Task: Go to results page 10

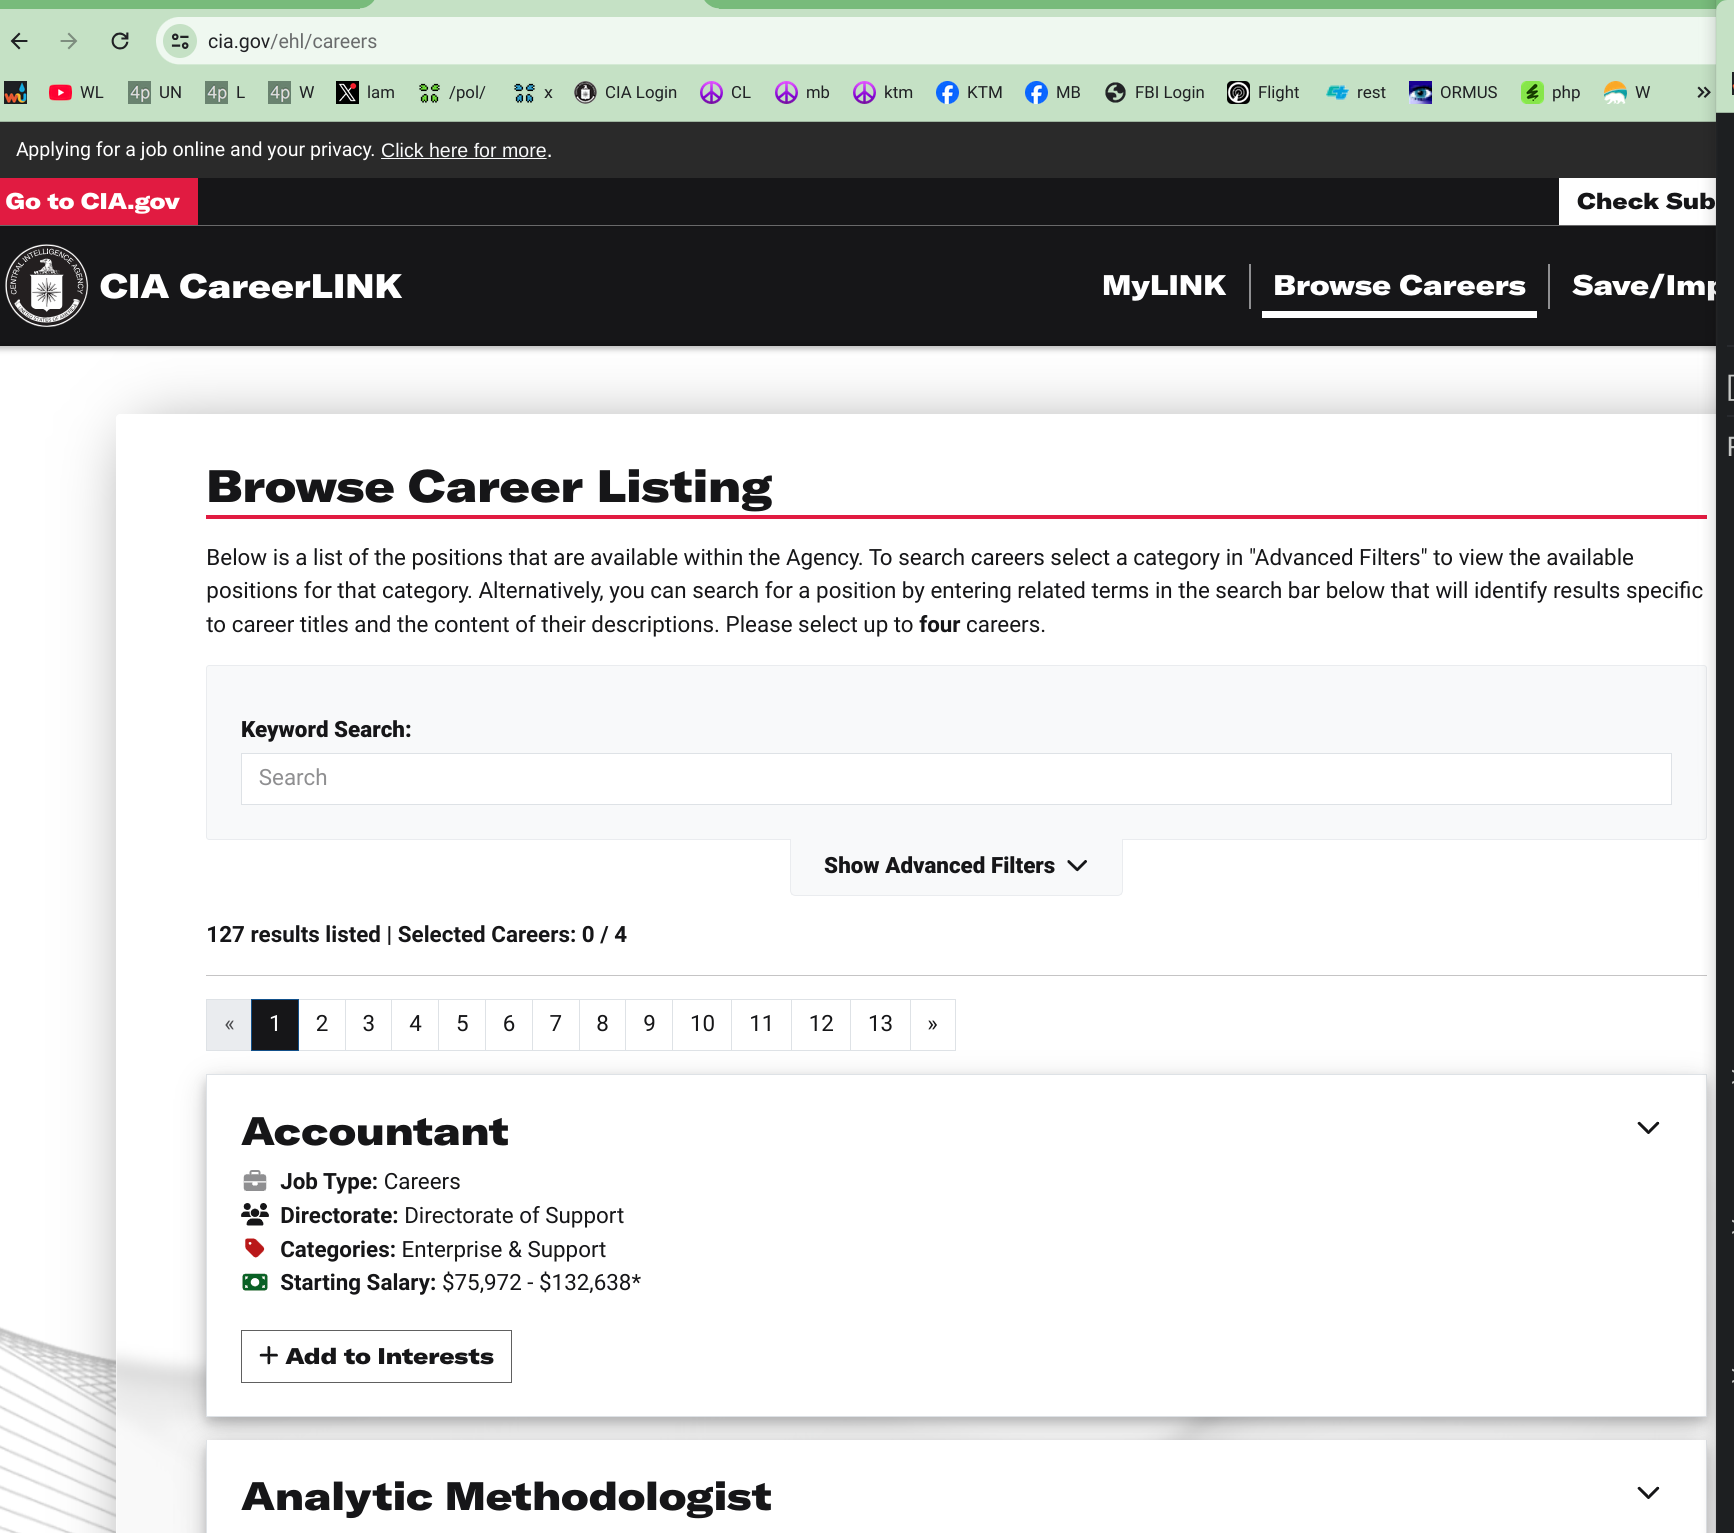Action: [x=703, y=1024]
